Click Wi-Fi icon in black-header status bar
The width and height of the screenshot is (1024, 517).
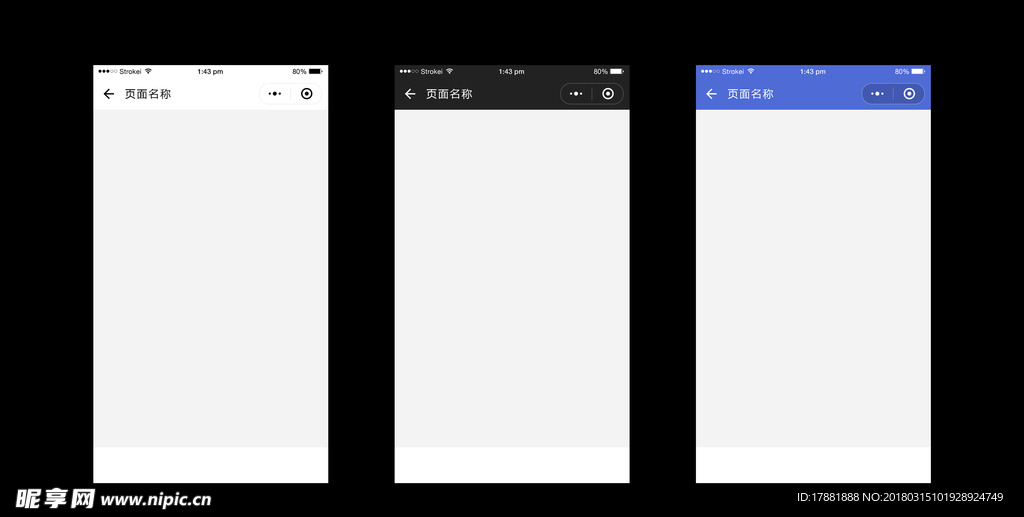pos(449,71)
